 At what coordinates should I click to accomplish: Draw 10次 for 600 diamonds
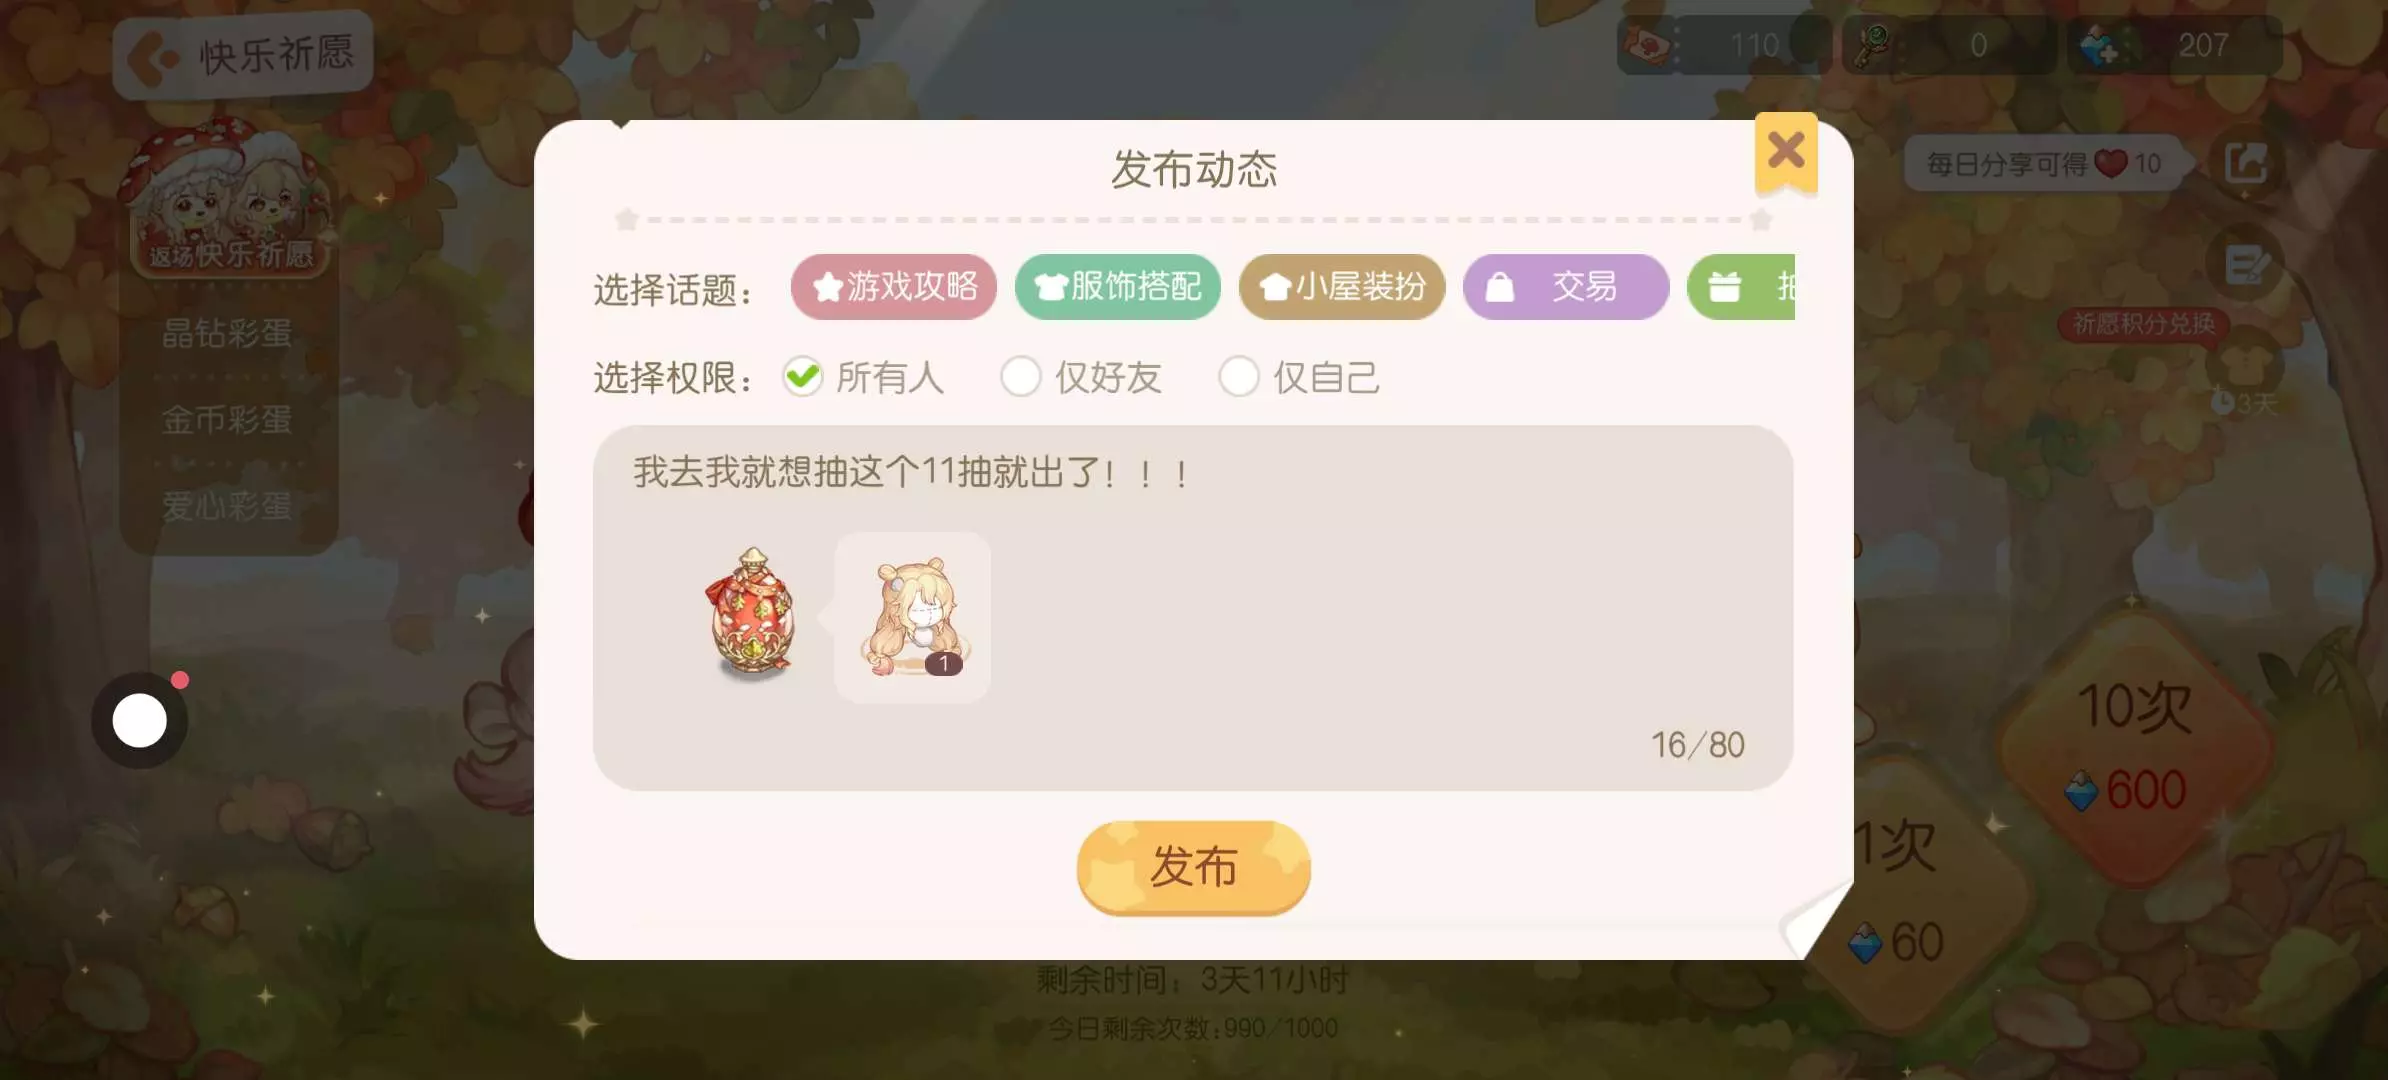click(2135, 748)
